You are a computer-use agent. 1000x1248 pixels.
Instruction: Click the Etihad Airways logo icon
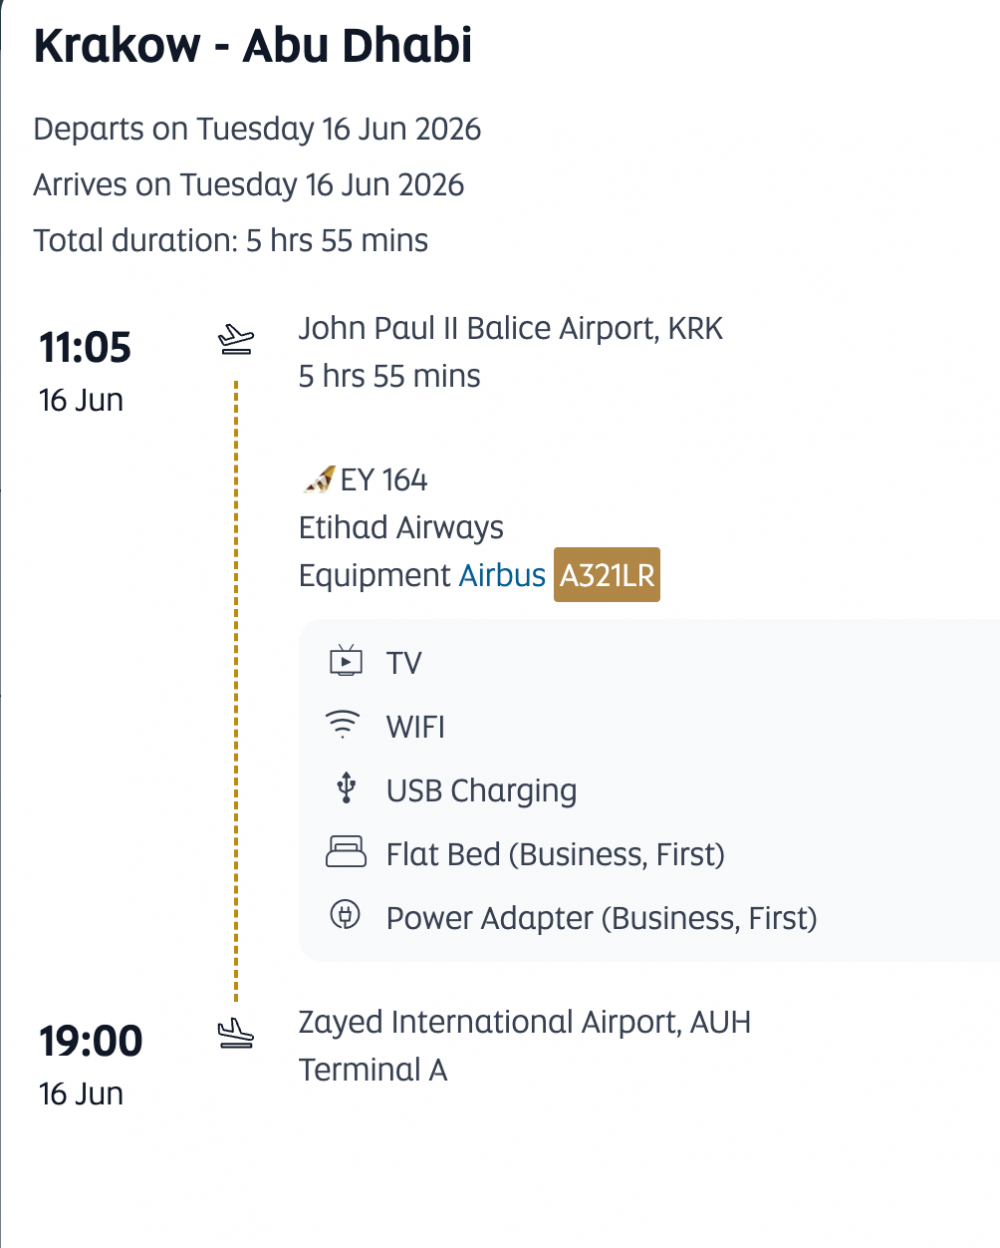tap(318, 480)
